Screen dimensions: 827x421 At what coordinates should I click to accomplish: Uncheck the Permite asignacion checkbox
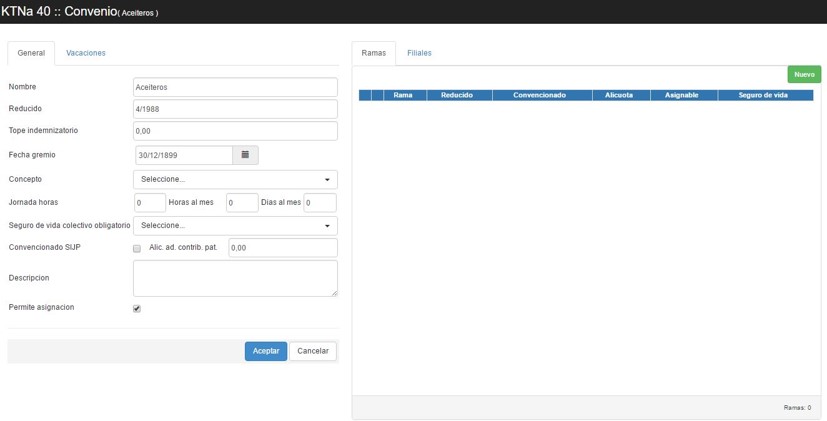point(137,308)
